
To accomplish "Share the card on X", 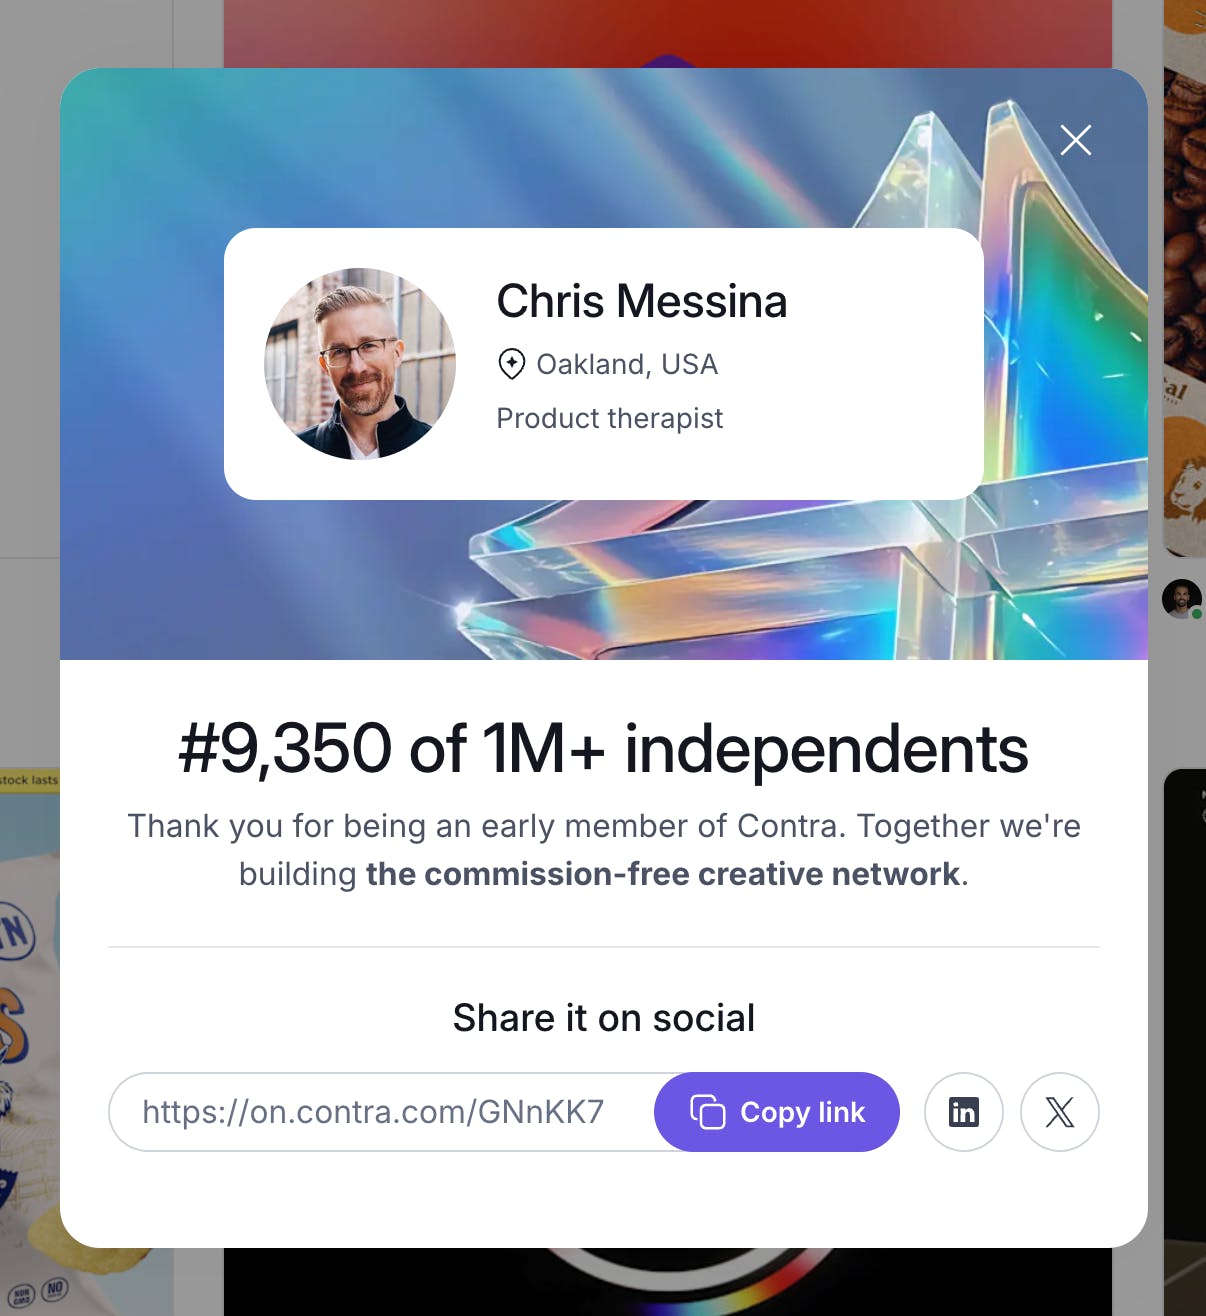I will (x=1060, y=1112).
